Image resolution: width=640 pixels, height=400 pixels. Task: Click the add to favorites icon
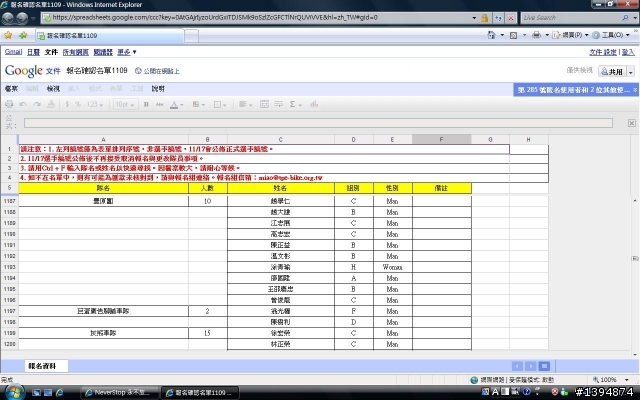click(23, 36)
